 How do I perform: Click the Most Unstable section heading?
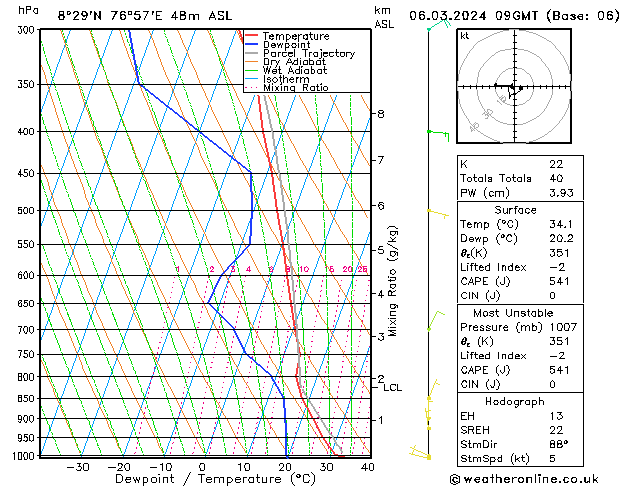tap(513, 313)
